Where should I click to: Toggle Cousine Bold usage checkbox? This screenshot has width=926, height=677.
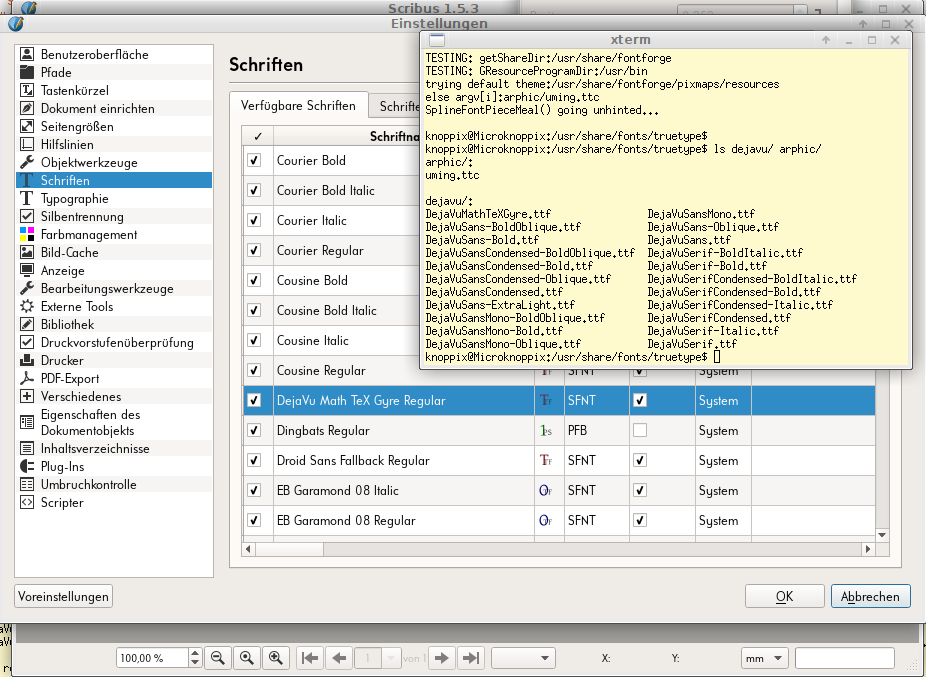254,280
